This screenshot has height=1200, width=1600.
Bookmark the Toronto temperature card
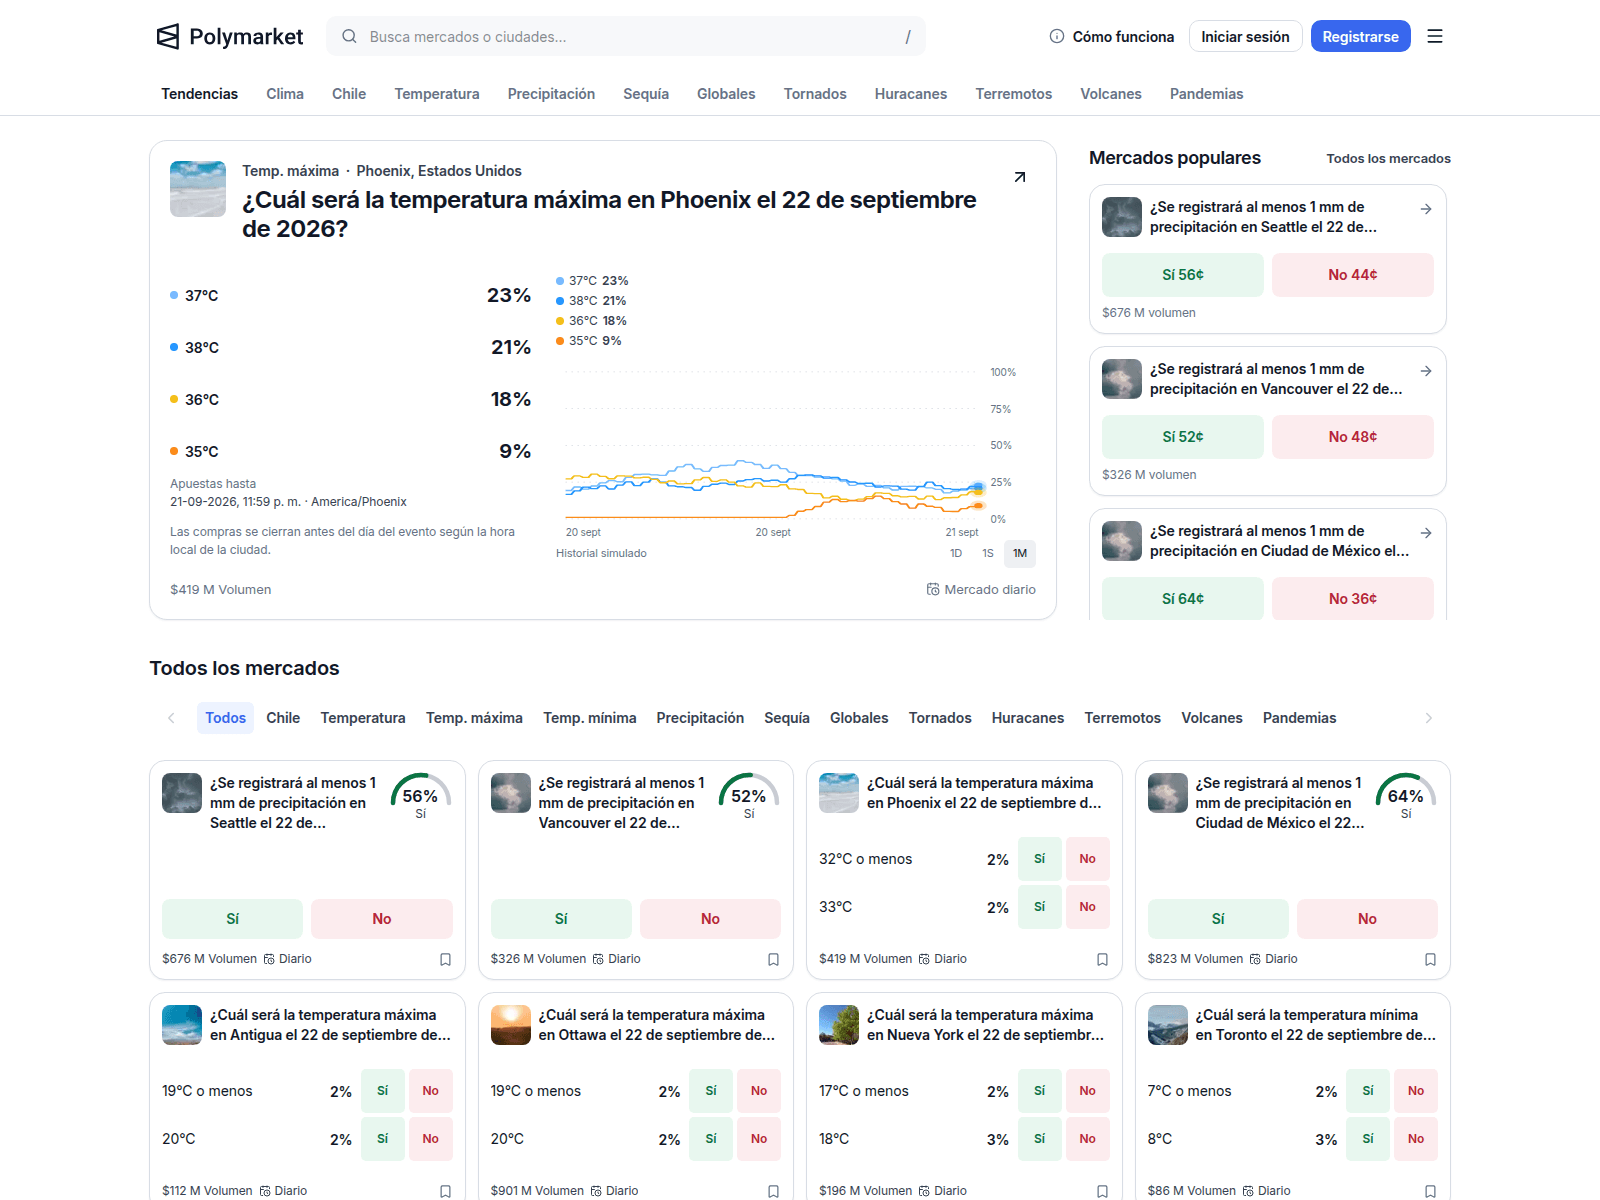pos(1431,1191)
